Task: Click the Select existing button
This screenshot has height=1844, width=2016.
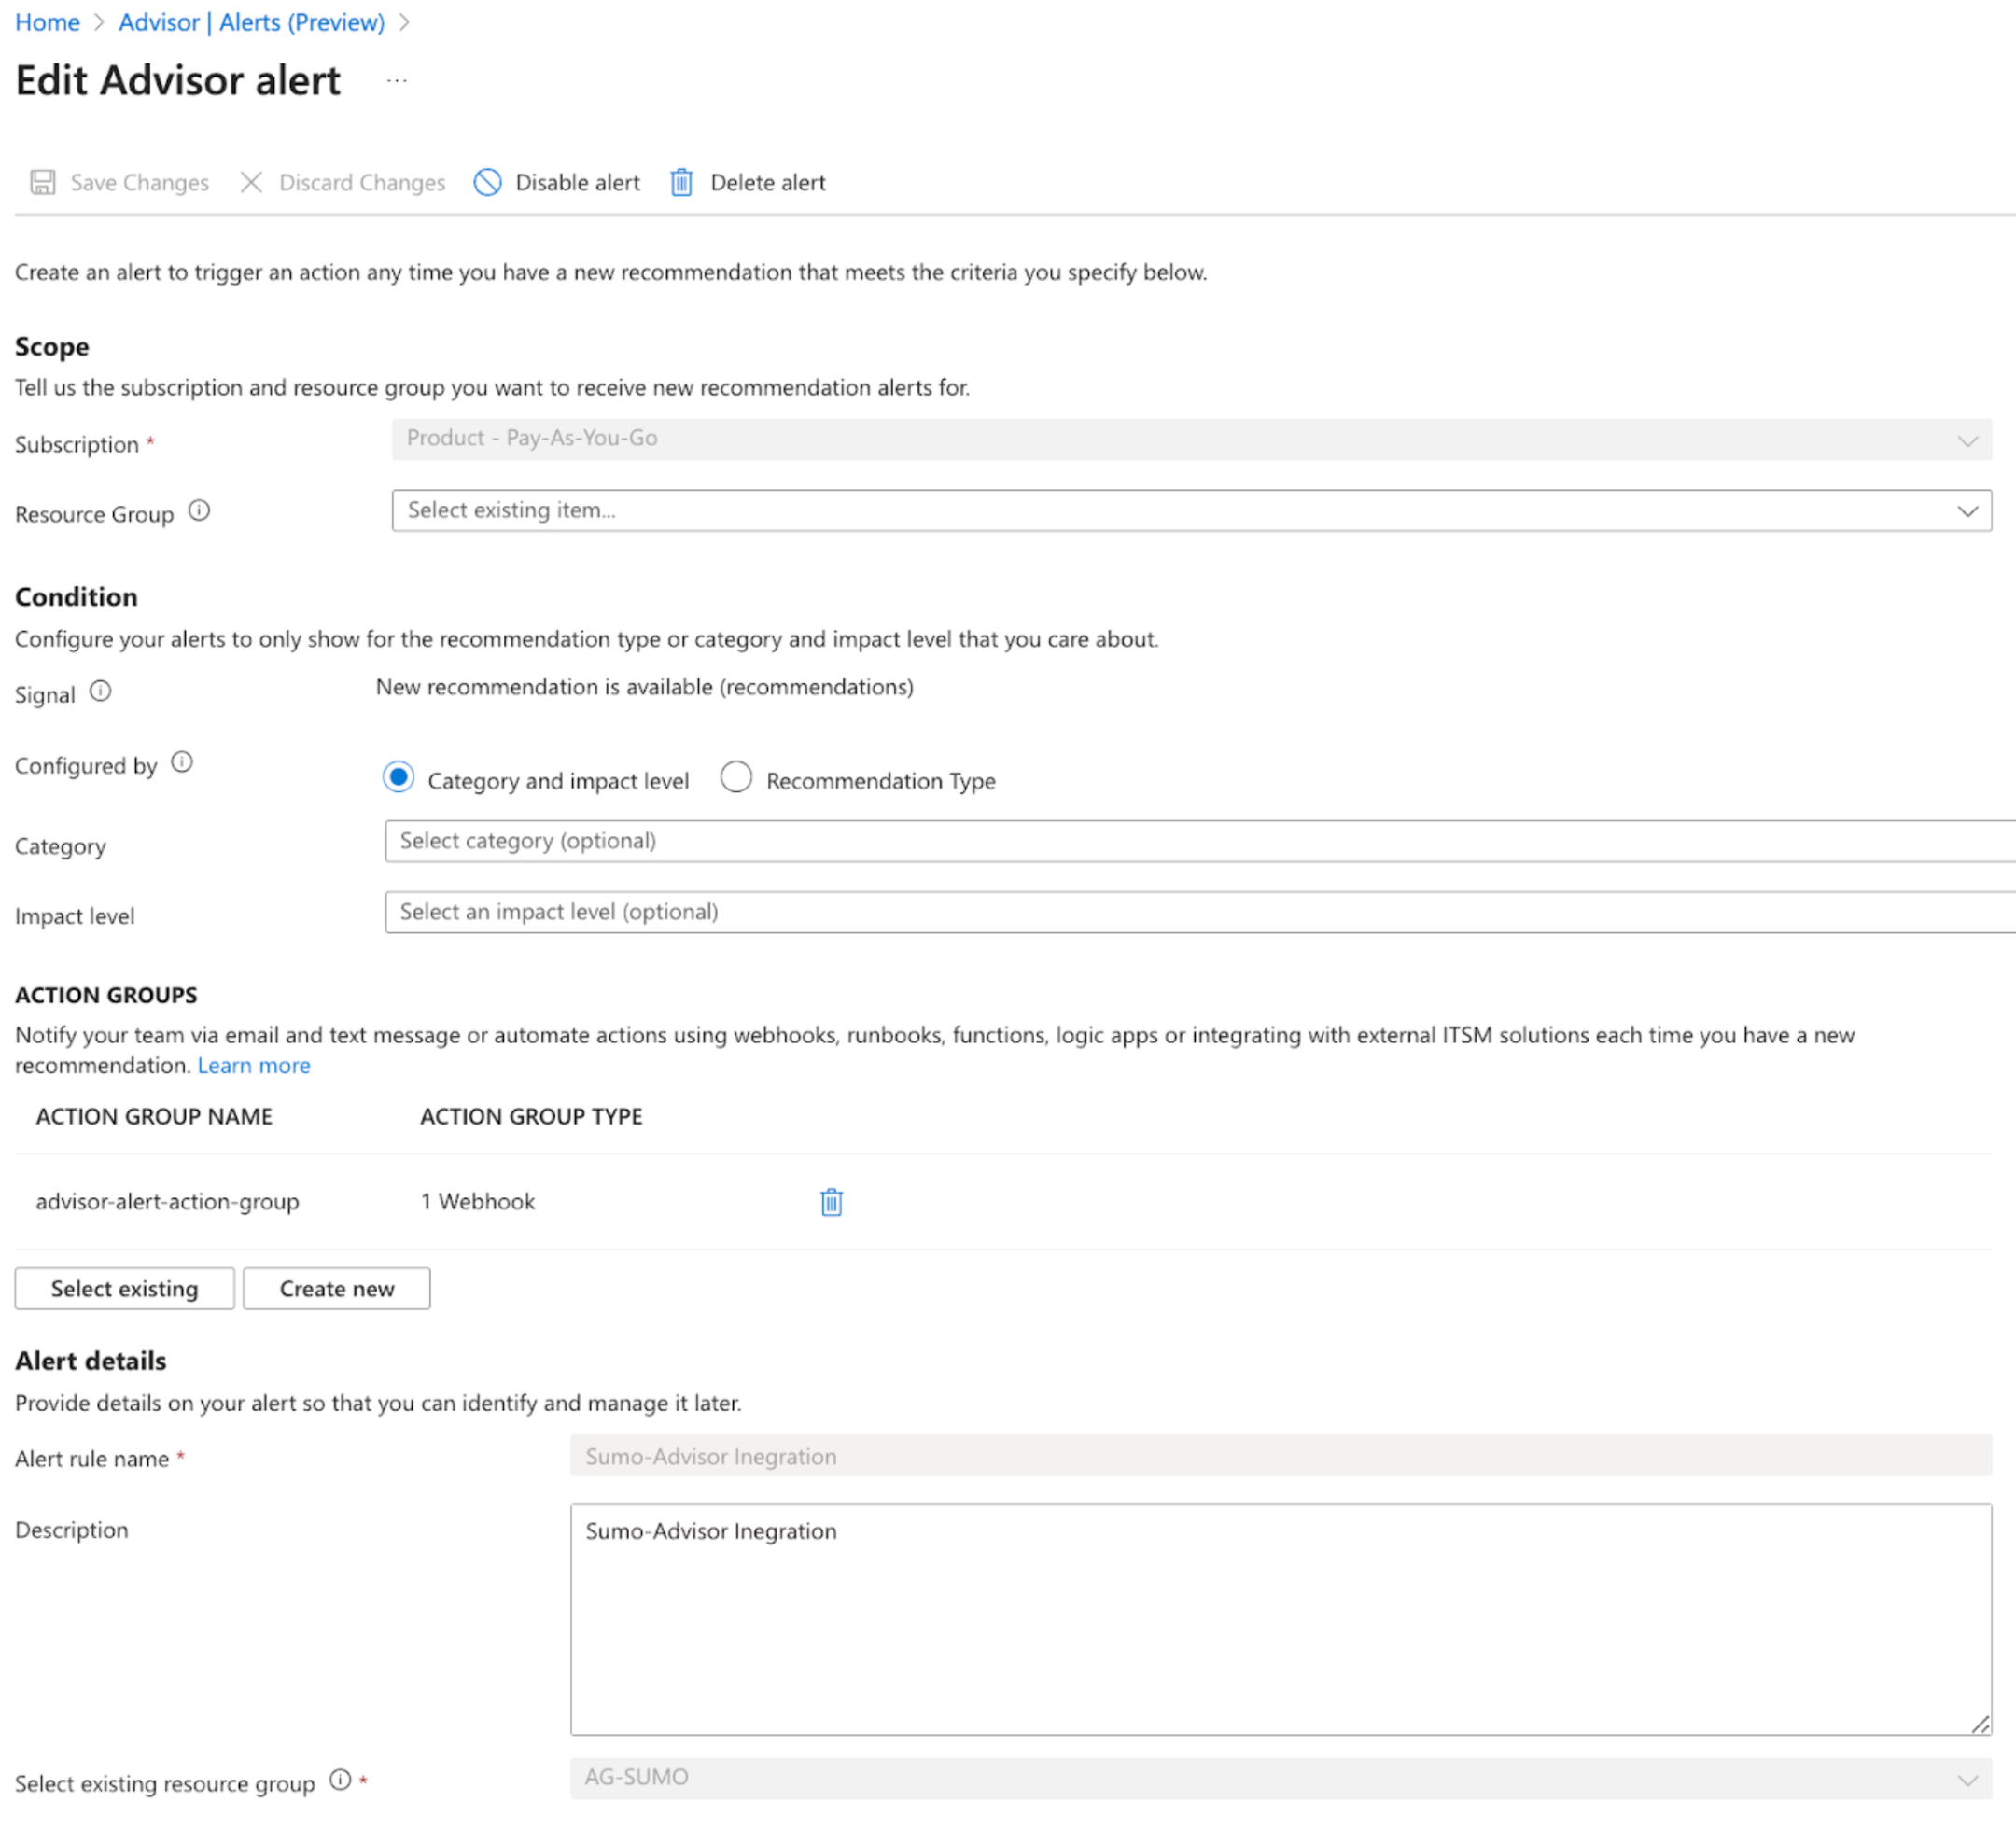Action: [124, 1288]
